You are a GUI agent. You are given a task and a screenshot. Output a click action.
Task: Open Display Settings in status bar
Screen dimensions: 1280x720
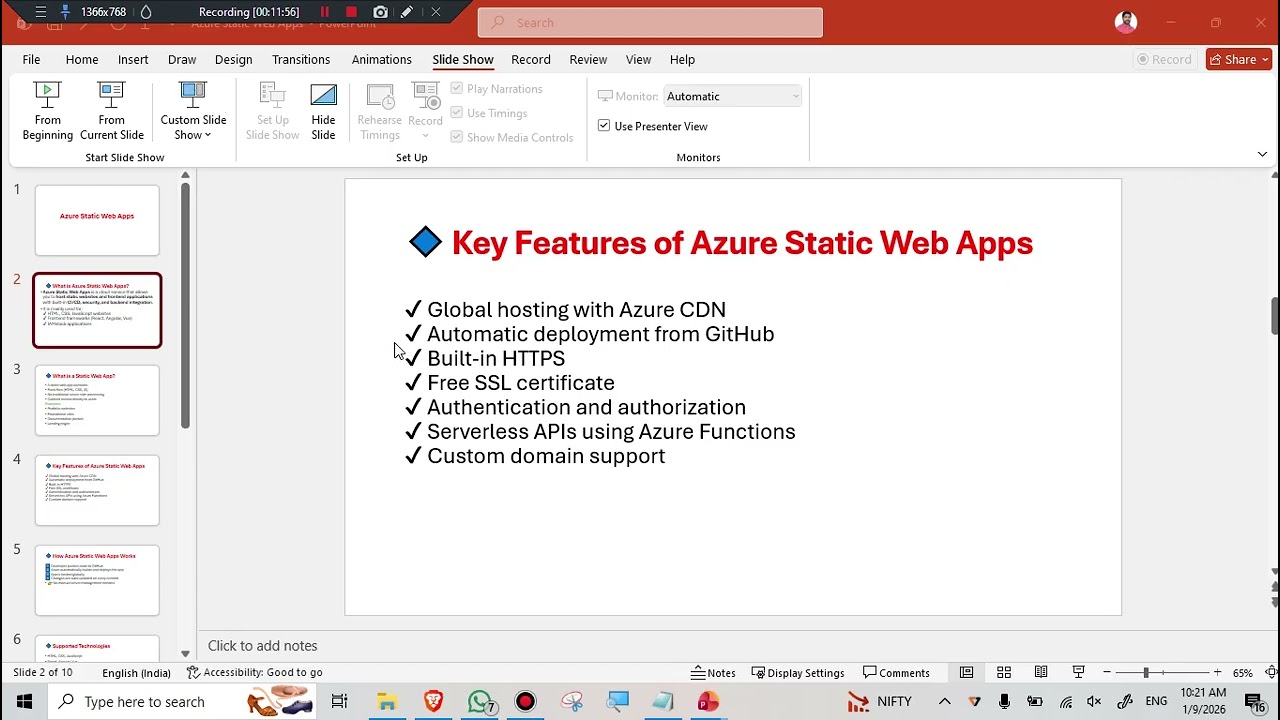tap(798, 673)
